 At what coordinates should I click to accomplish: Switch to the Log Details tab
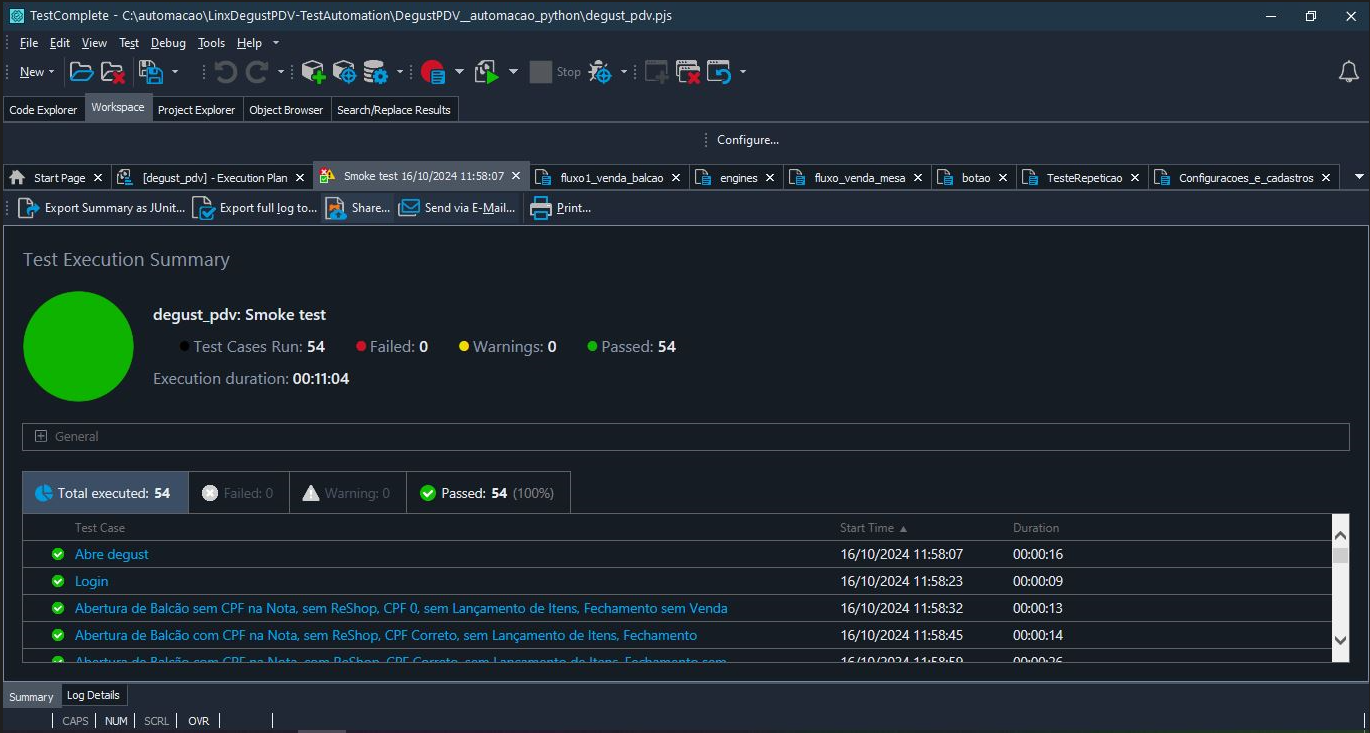click(93, 695)
